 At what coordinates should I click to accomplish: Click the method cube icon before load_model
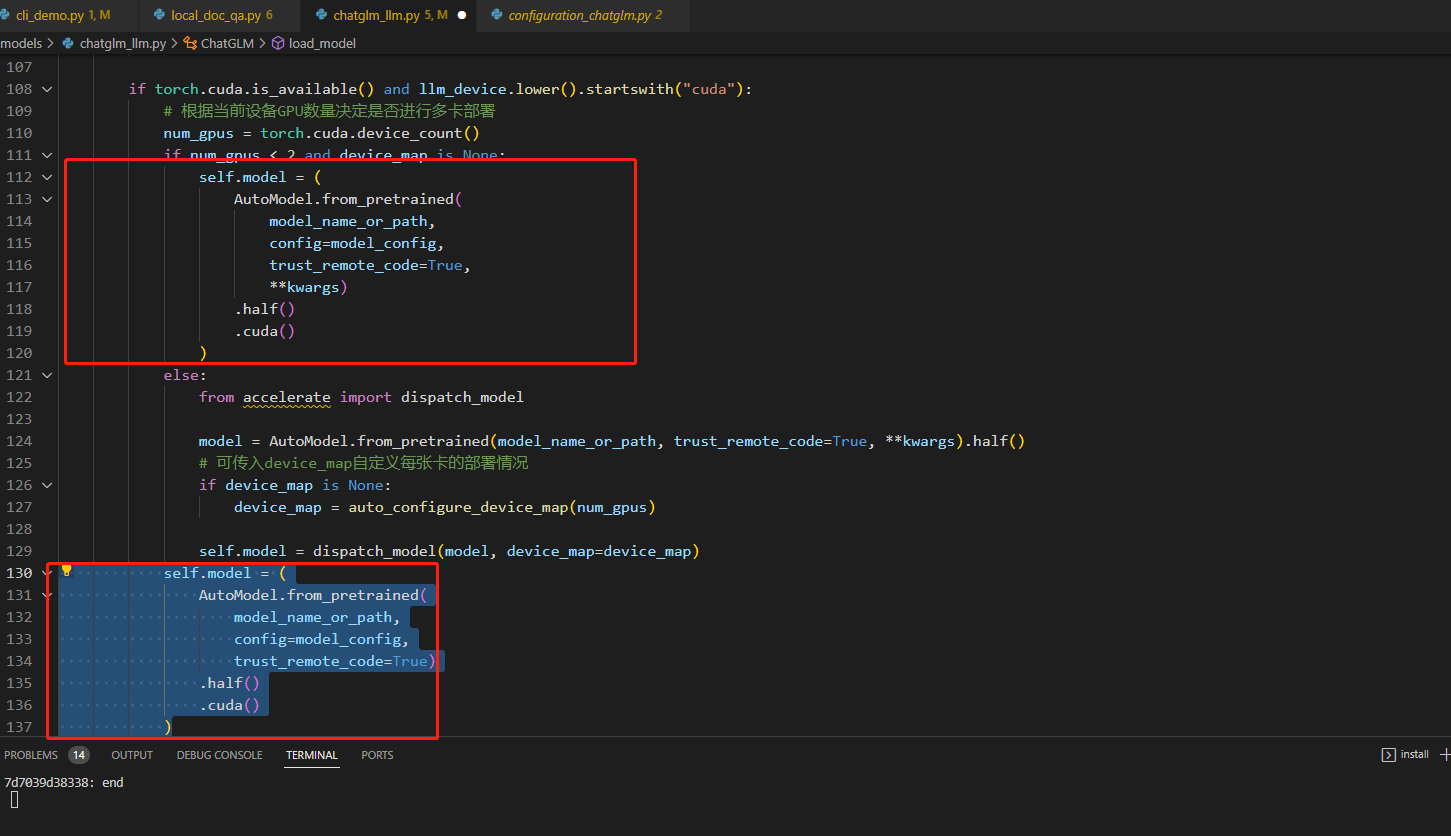[x=278, y=44]
